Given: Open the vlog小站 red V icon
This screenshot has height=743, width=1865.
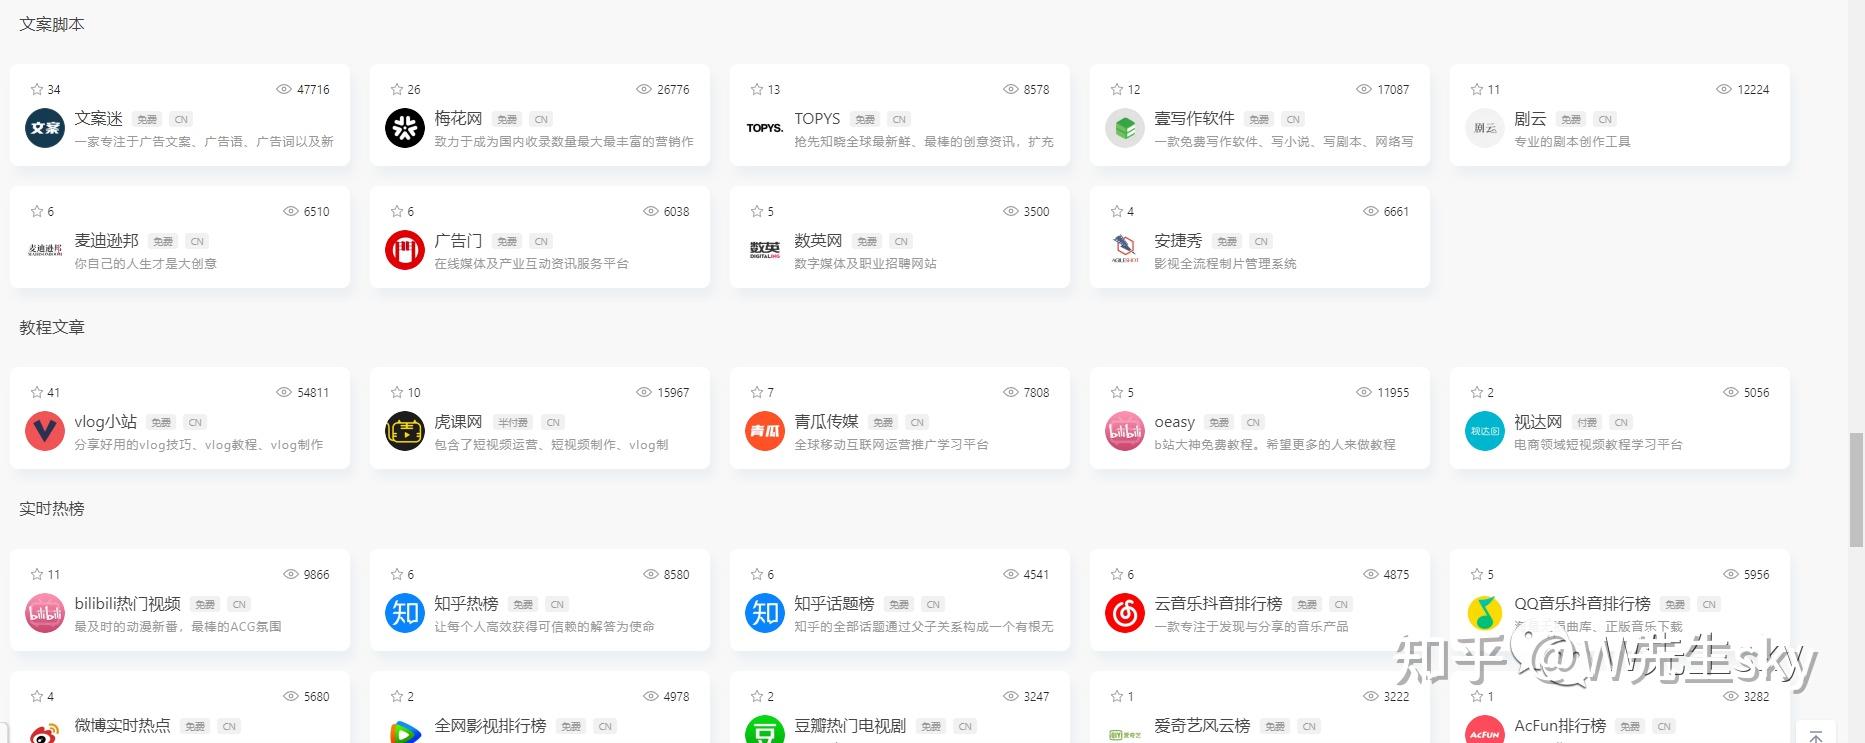Looking at the screenshot, I should [x=45, y=431].
